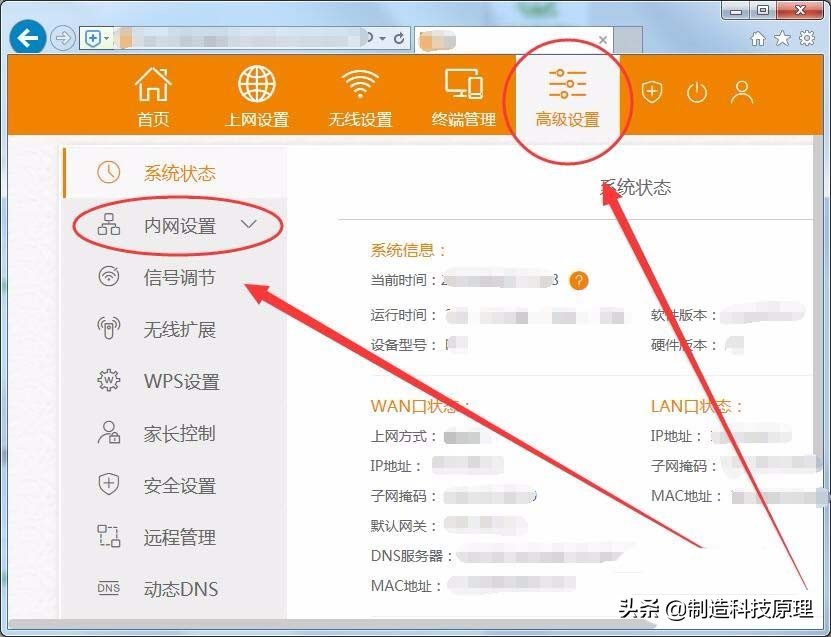Click the signal icon beside 信号调节
831x637 pixels.
[109, 276]
